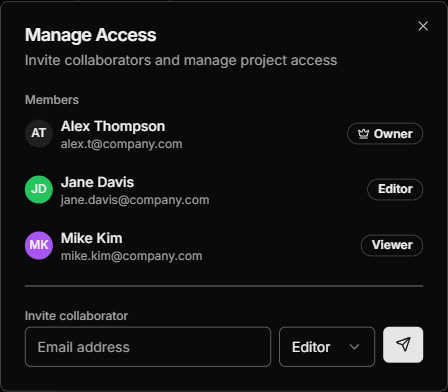The image size is (448, 392).
Task: Select the name Alex Thompson
Action: tap(113, 126)
